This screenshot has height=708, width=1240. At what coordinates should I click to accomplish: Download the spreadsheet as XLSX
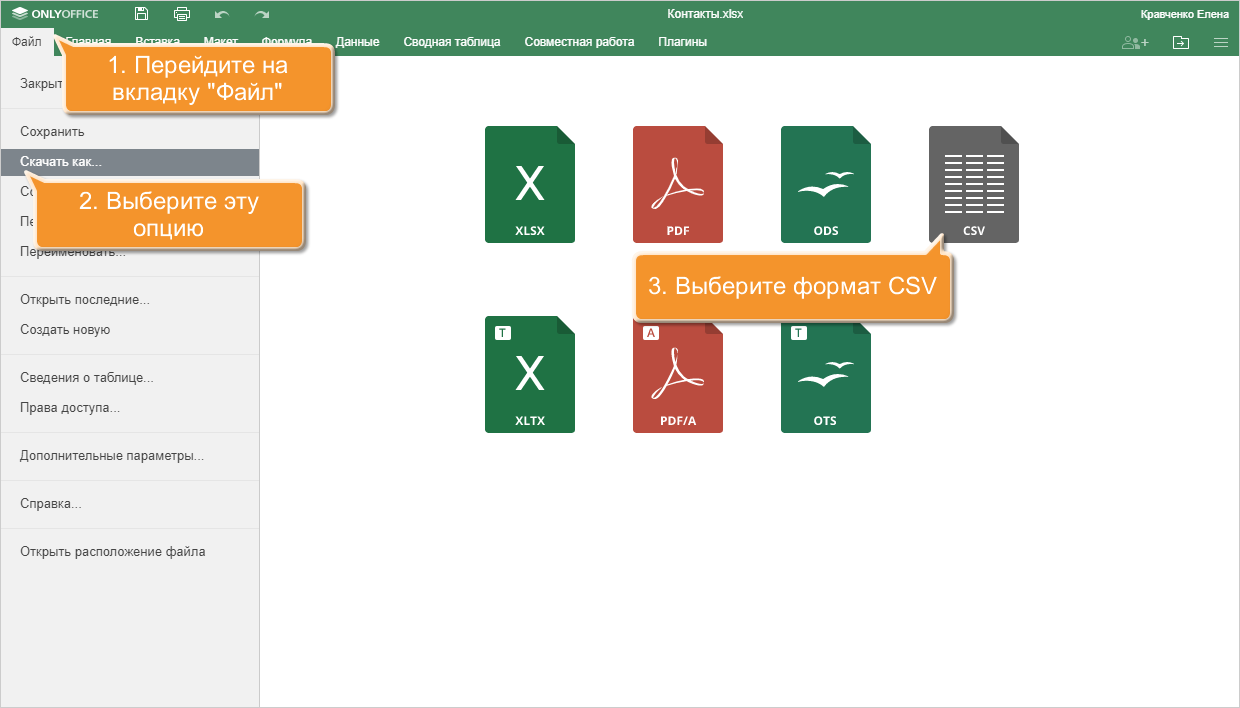tap(530, 184)
